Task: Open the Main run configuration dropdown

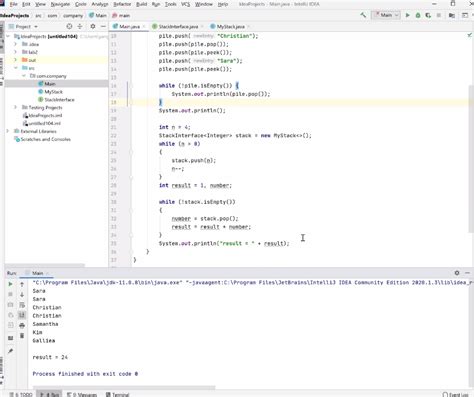Action: pyautogui.click(x=386, y=15)
